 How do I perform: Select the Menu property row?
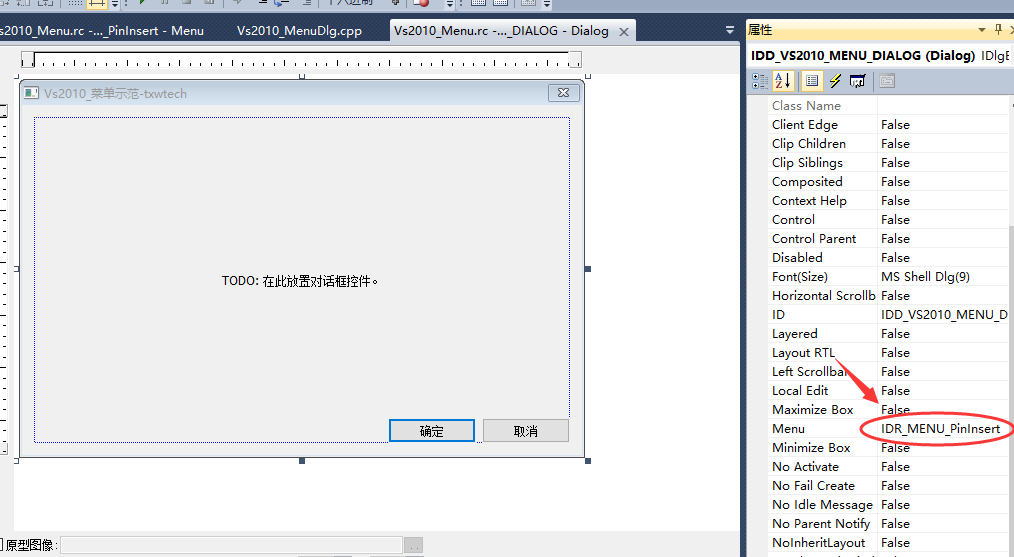click(x=887, y=428)
